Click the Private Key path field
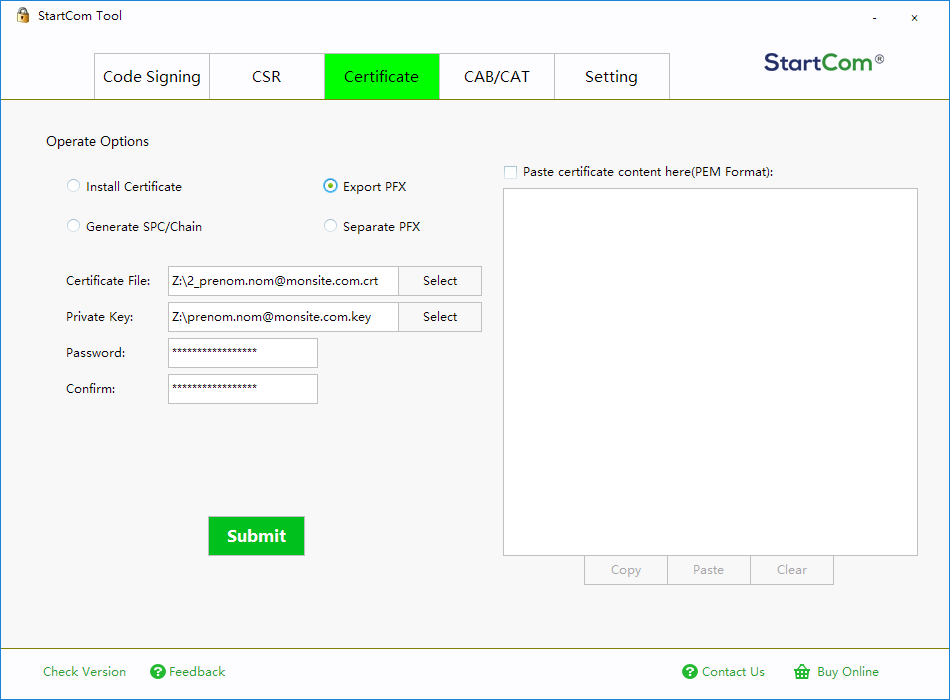 (283, 316)
